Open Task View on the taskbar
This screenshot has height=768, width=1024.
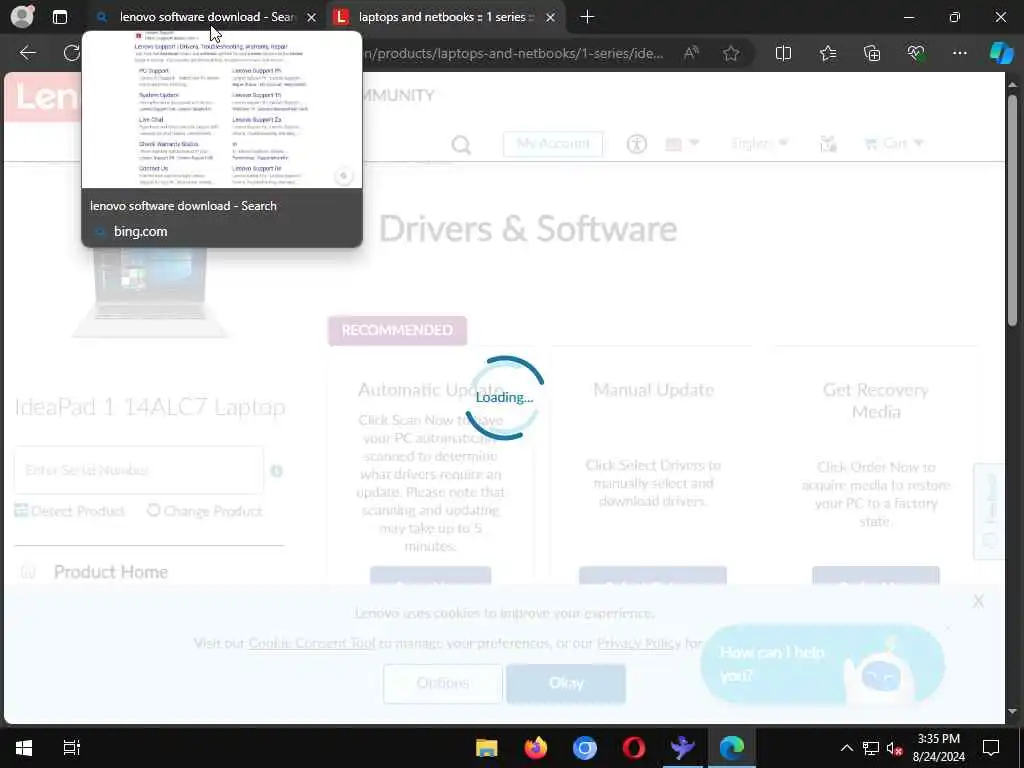[x=71, y=748]
